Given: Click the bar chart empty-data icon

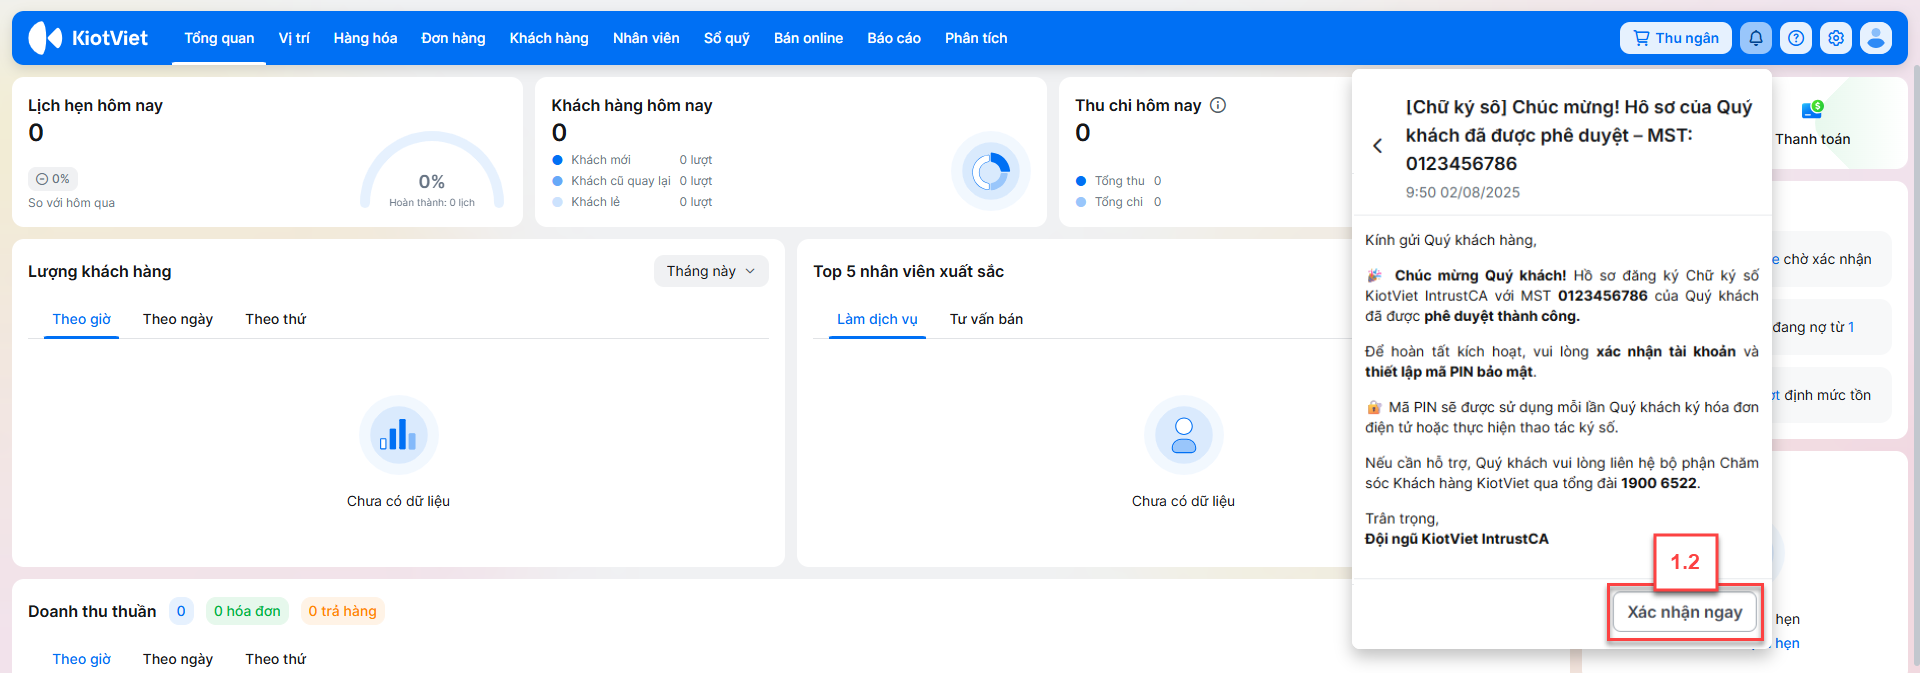Looking at the screenshot, I should [x=398, y=434].
